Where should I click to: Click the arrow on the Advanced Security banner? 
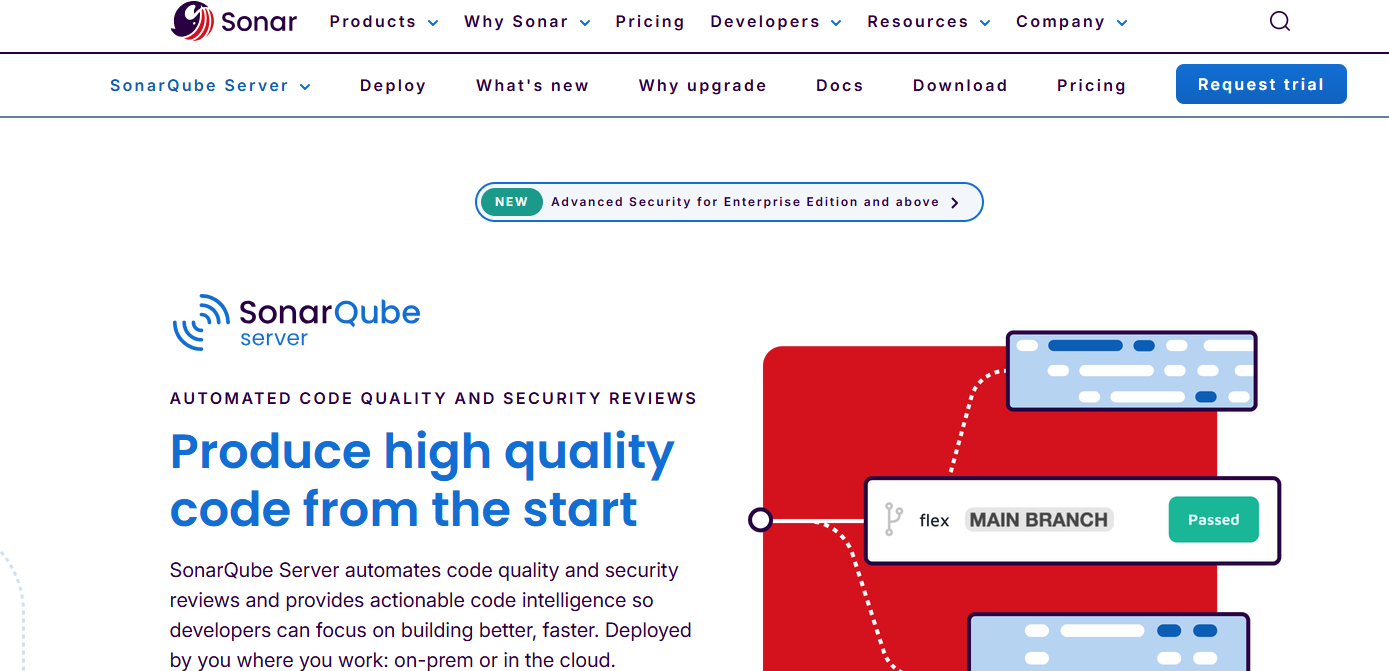(x=954, y=202)
